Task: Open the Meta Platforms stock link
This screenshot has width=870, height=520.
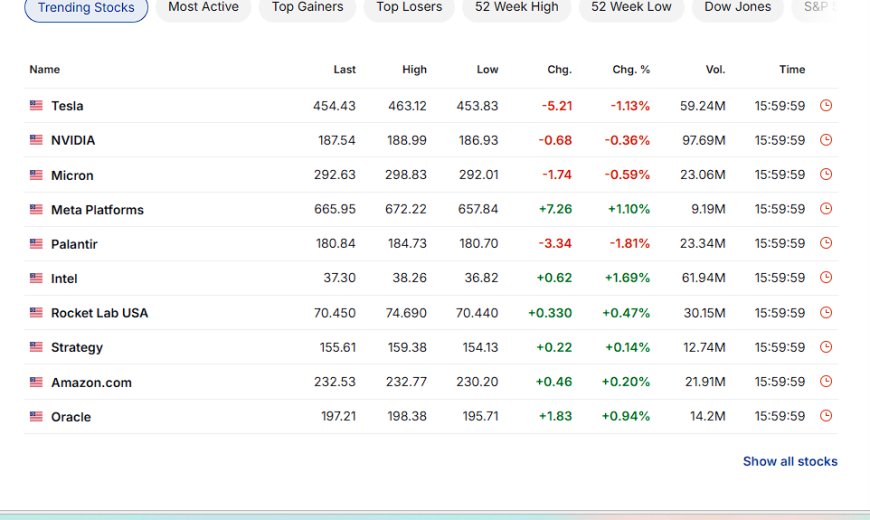Action: coord(97,210)
